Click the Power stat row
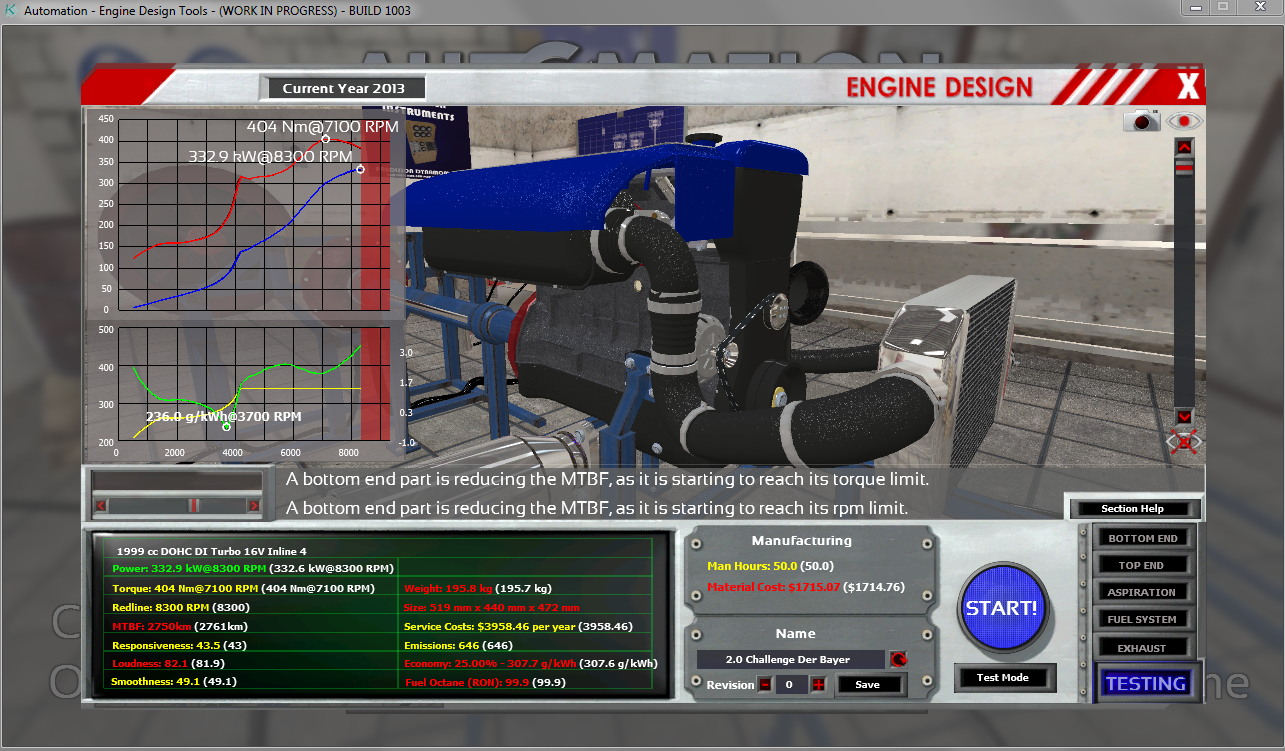1285x751 pixels. (x=253, y=568)
